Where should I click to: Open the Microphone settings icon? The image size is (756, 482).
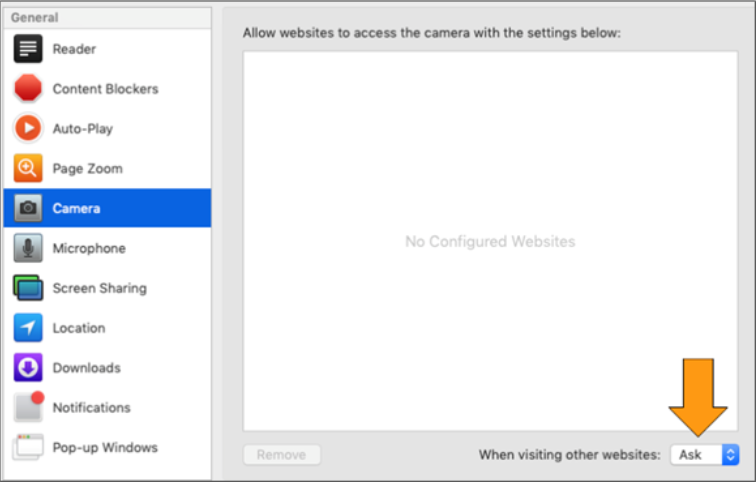tap(28, 248)
